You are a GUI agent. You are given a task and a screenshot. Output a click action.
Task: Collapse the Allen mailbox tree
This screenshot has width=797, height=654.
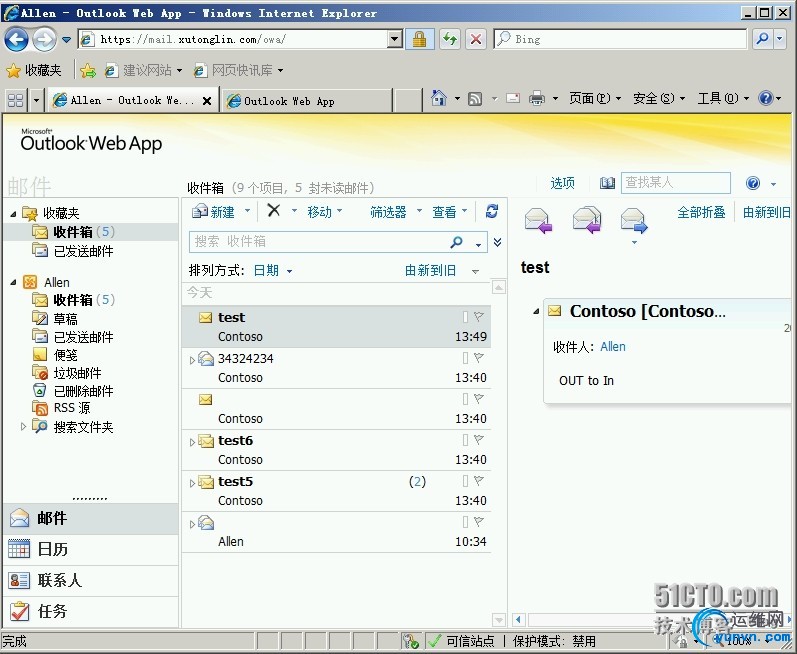click(14, 282)
